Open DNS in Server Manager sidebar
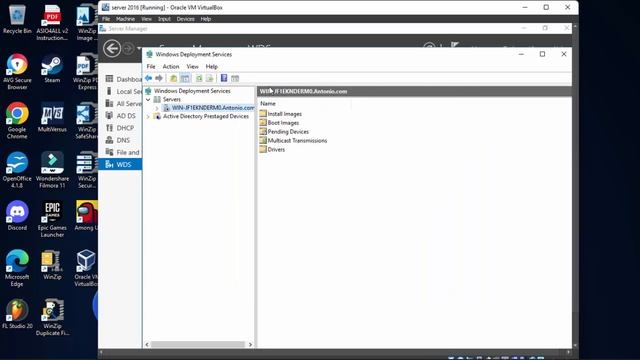The width and height of the screenshot is (640, 360). 121,140
